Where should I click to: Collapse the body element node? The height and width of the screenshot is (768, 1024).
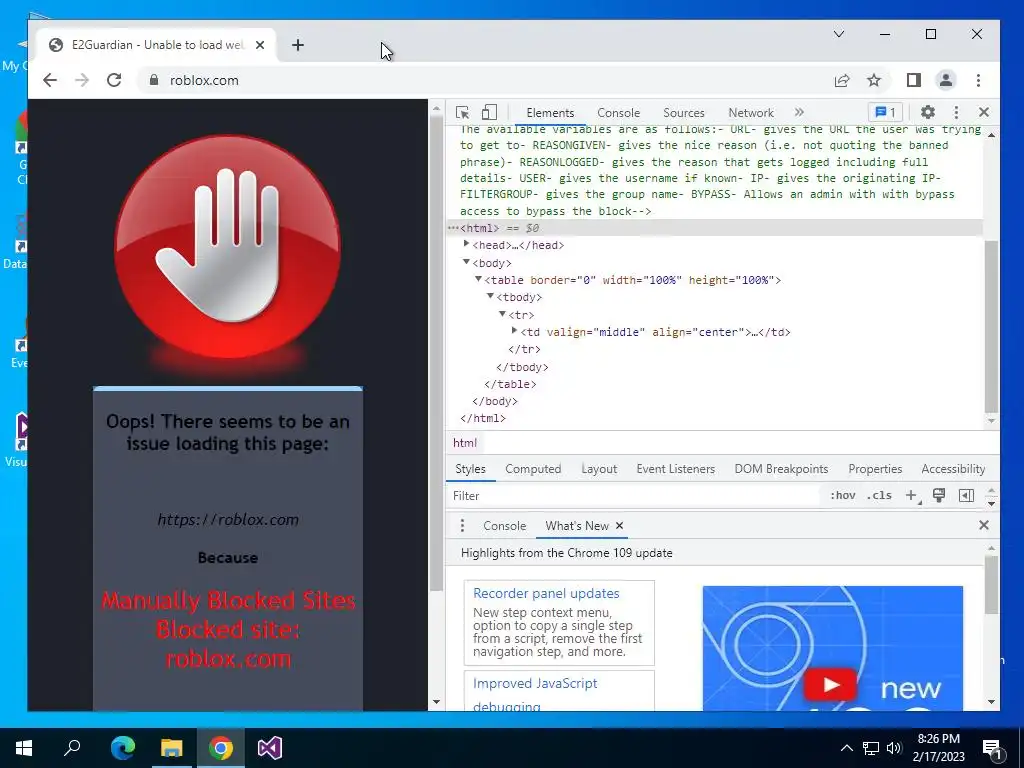tap(466, 262)
